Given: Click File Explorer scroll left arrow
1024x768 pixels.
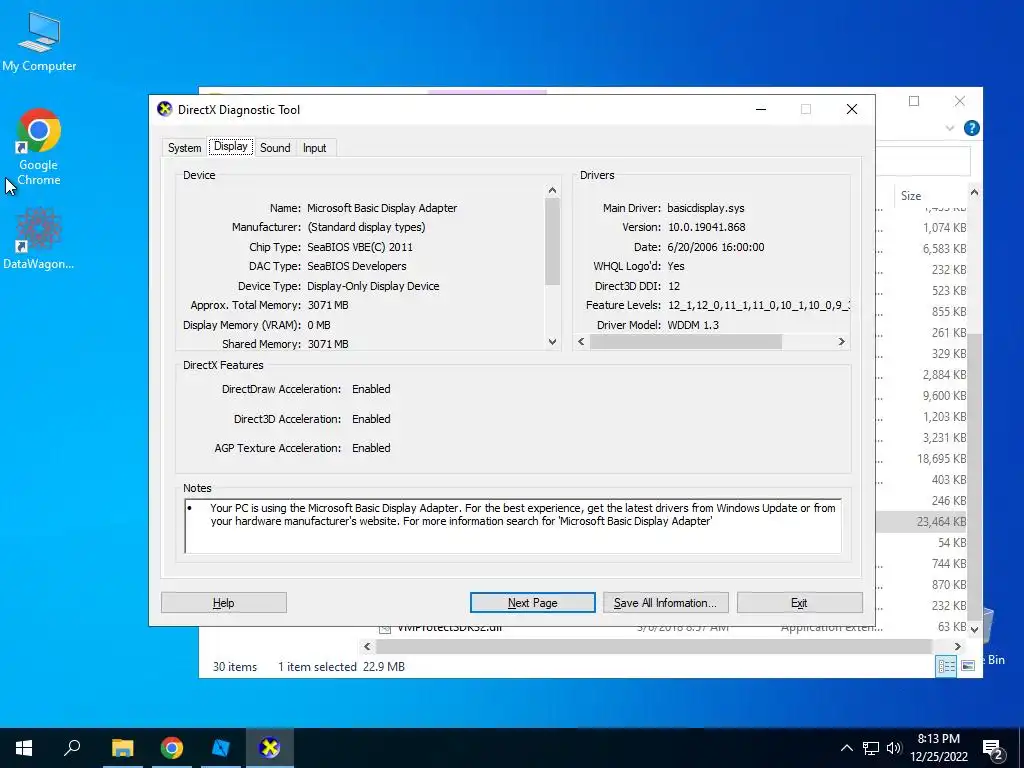Looking at the screenshot, I should 367,646.
